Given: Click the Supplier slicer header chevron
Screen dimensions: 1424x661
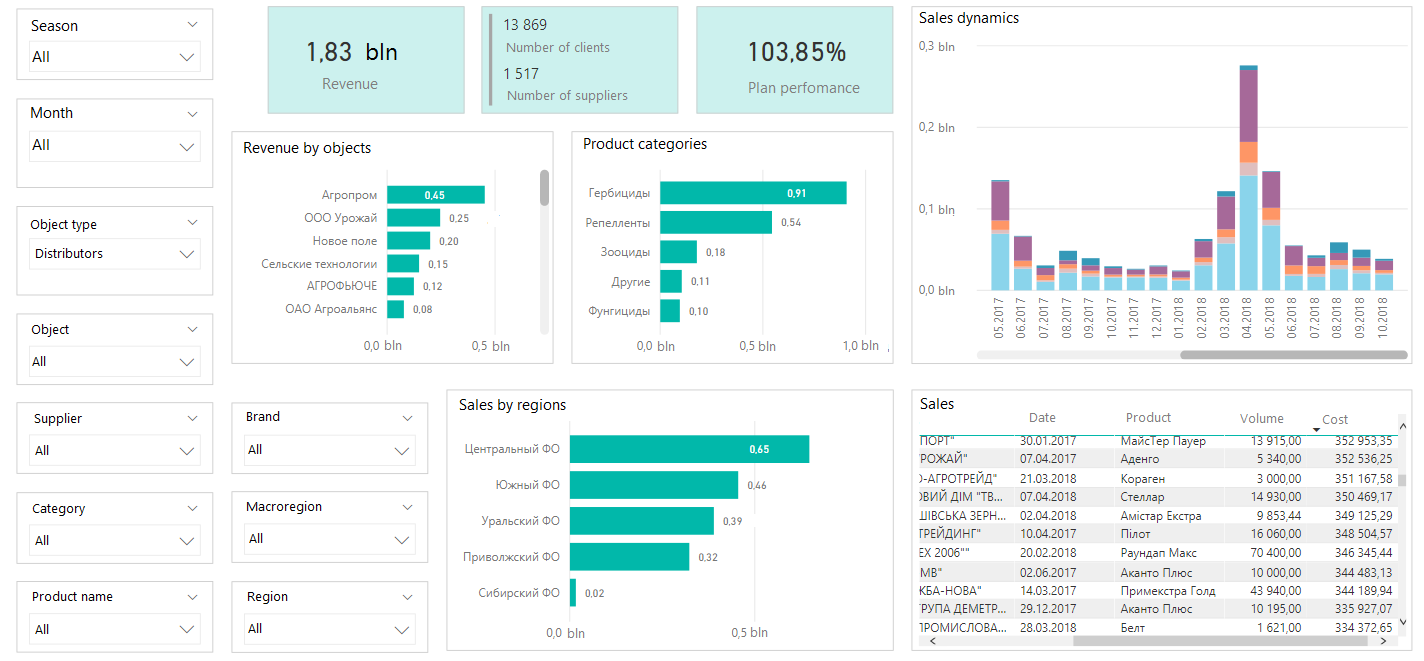Looking at the screenshot, I should point(193,419).
